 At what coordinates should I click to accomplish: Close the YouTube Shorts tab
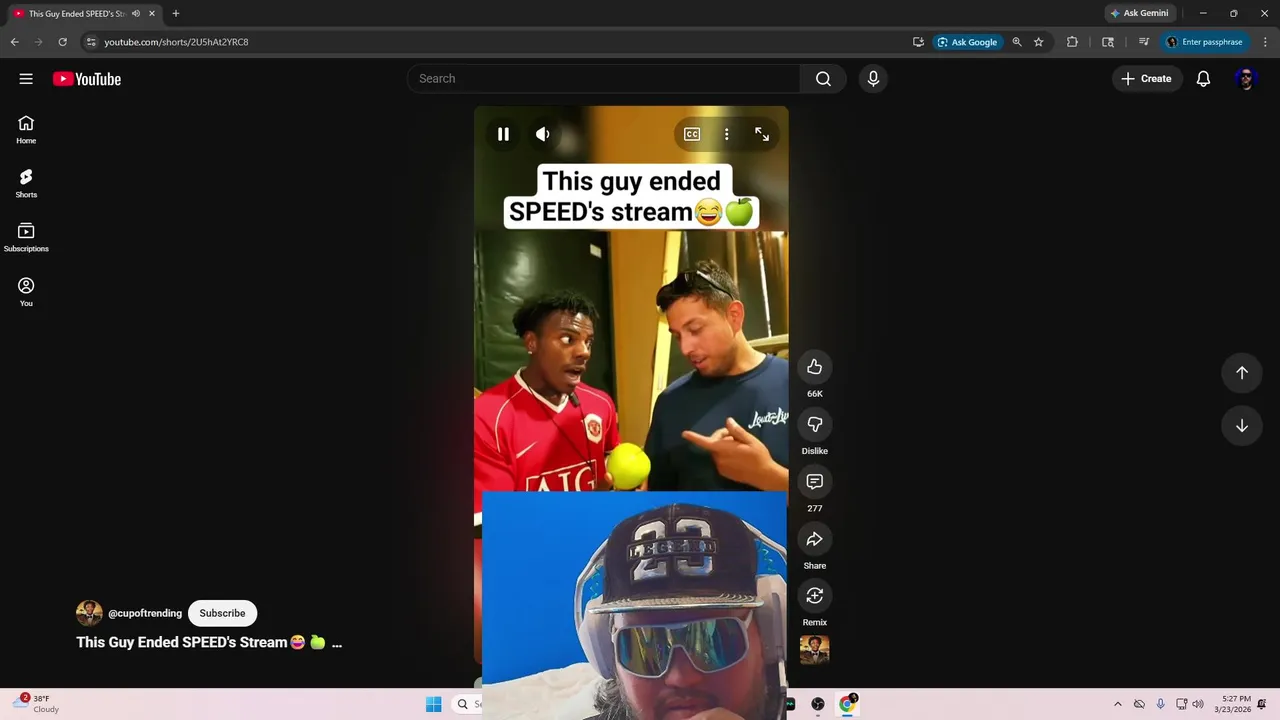[x=152, y=13]
